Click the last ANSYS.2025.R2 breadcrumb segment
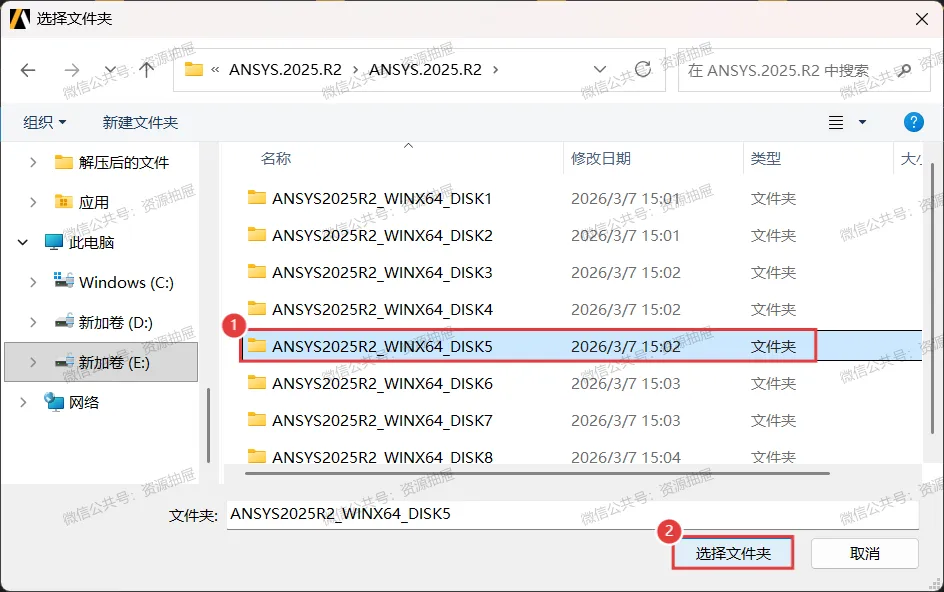The width and height of the screenshot is (944, 592). [x=426, y=70]
